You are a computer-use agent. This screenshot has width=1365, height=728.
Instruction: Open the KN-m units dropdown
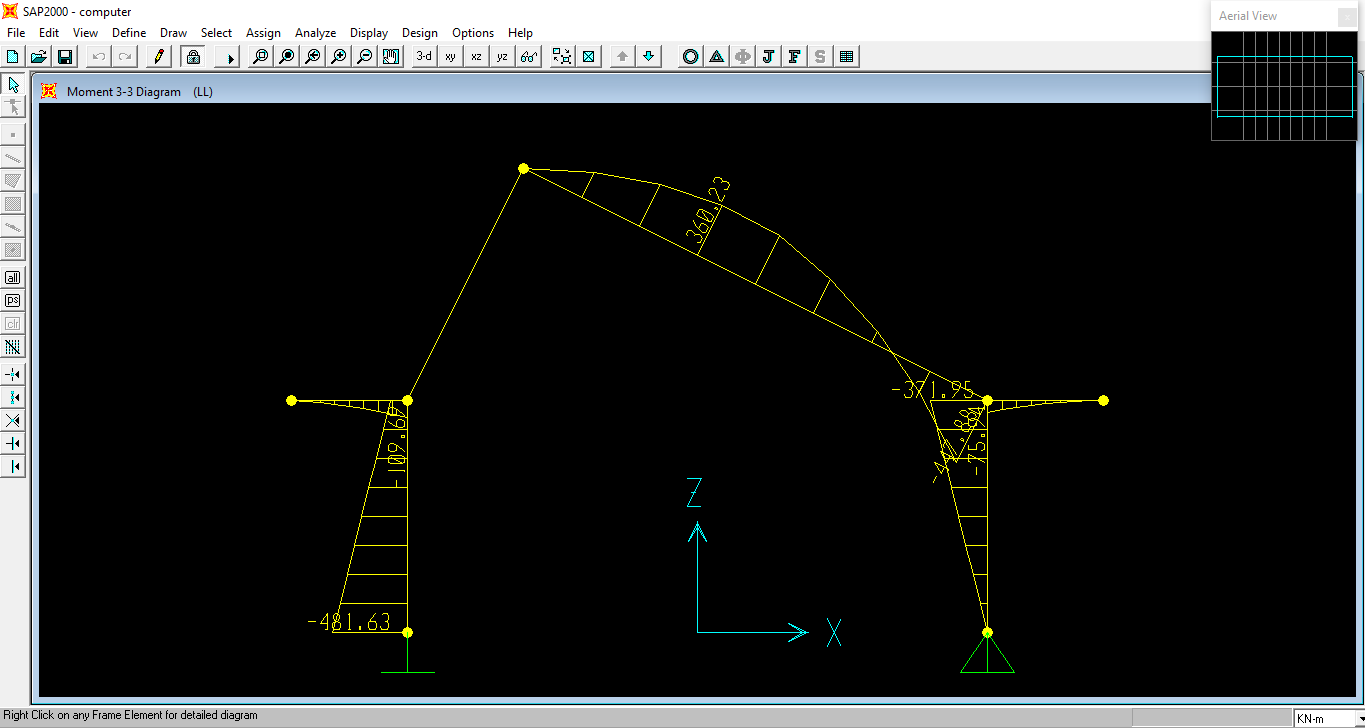click(x=1322, y=717)
